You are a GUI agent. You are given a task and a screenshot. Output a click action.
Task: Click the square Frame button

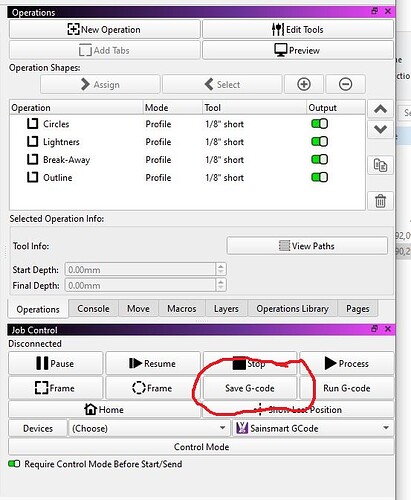coord(56,388)
